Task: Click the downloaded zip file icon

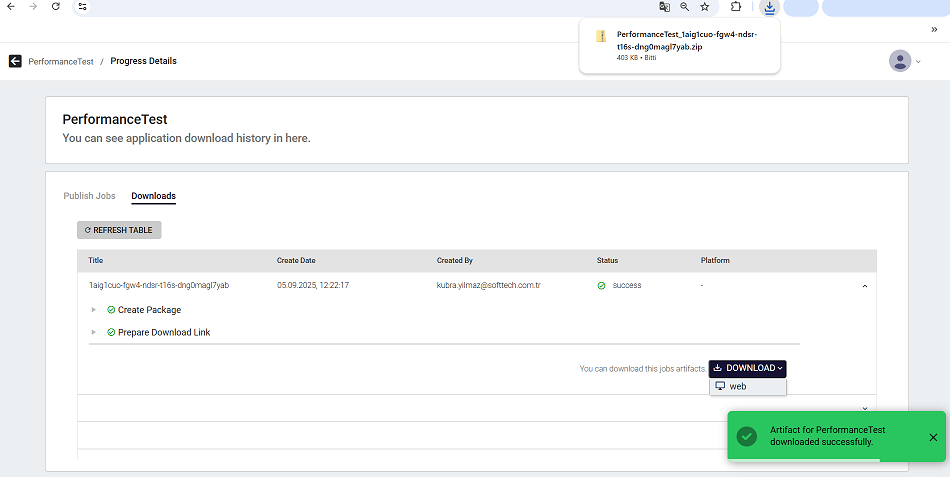Action: click(601, 36)
